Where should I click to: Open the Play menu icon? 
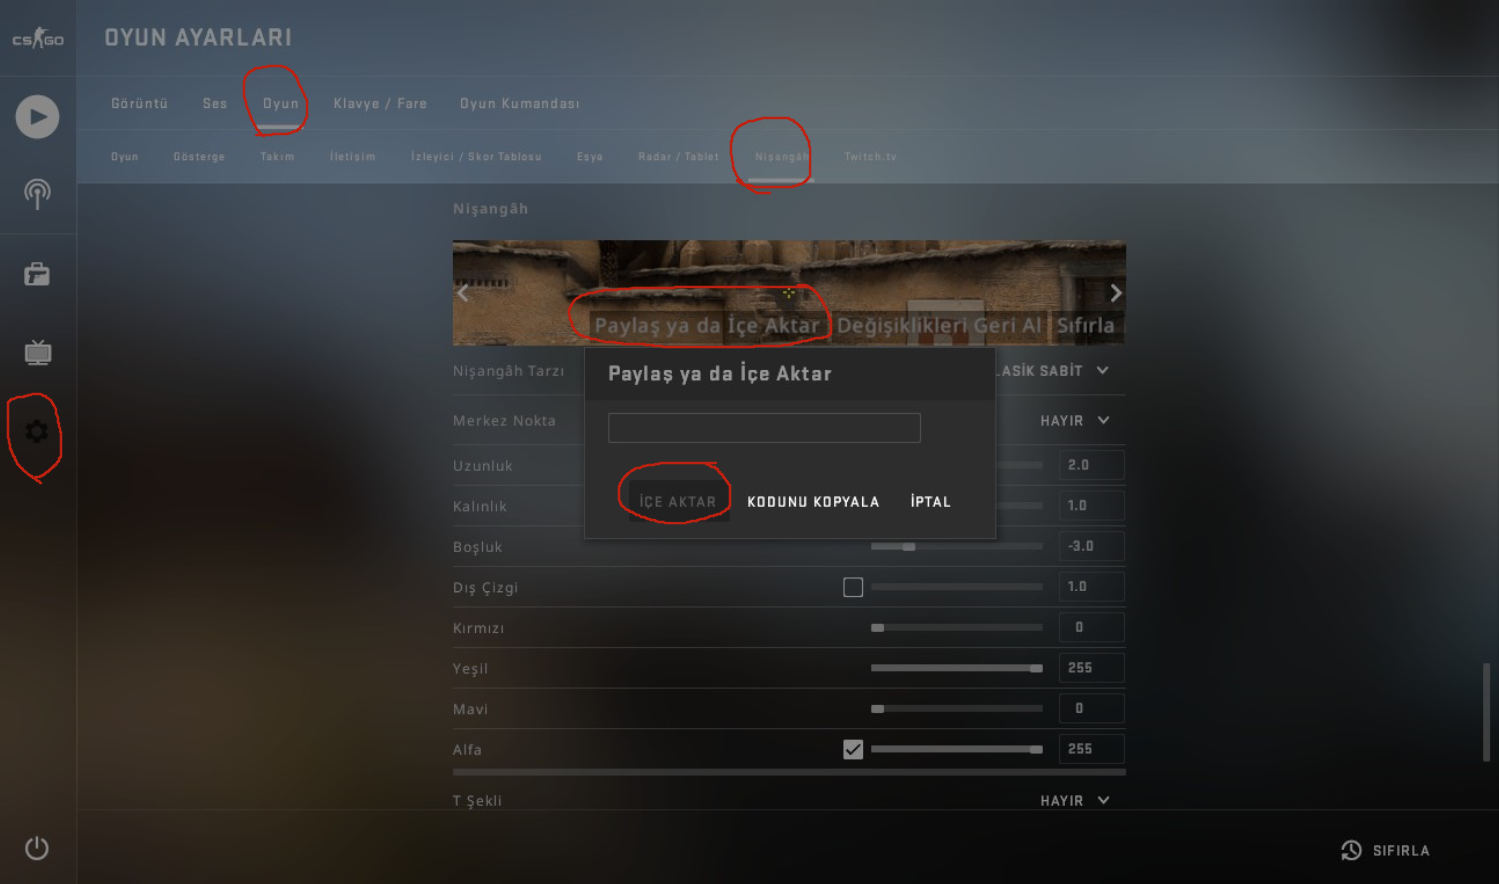click(37, 117)
